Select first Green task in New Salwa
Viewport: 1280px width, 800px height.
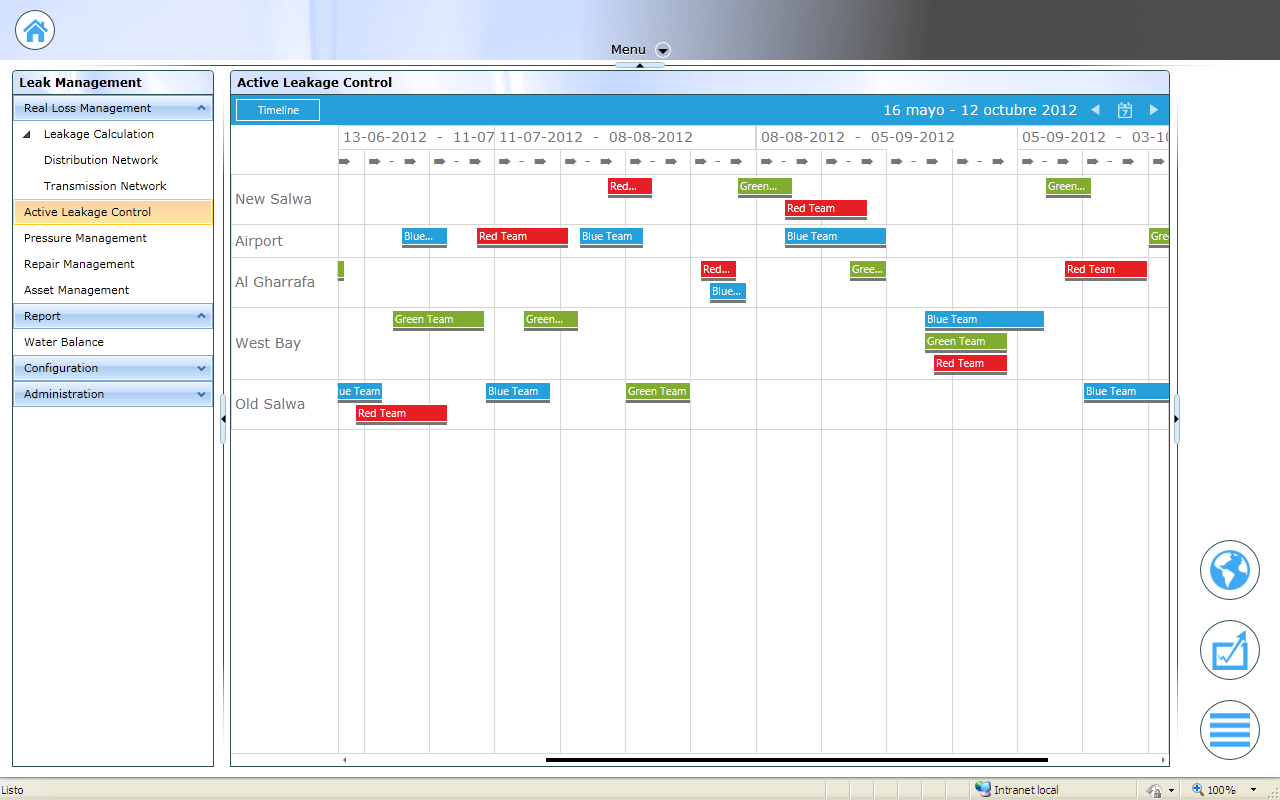click(765, 187)
